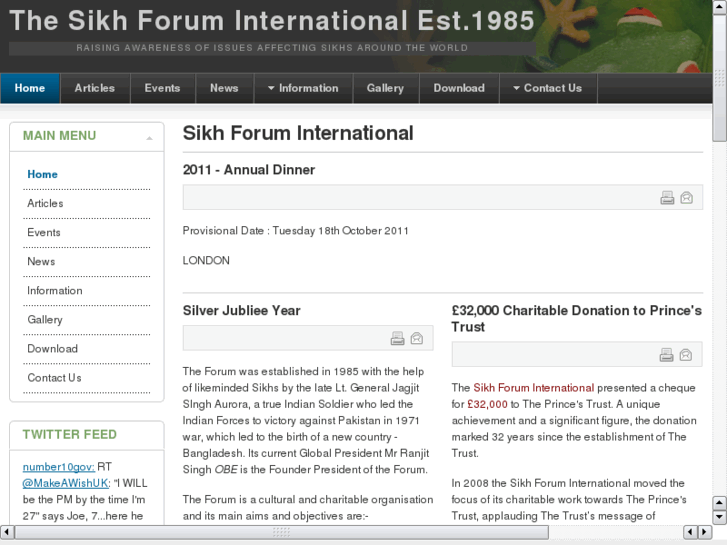Click the horizontal scrollbar right arrow
Screen dimensions: 727x545
coord(705,532)
